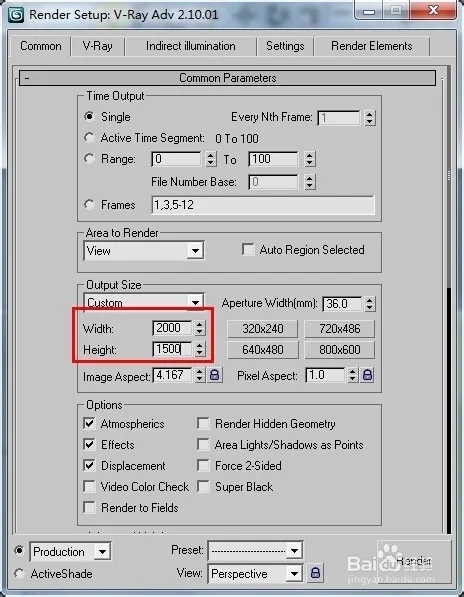Click the Aperture Width value field
Screen dimensions: 464x597
342,304
